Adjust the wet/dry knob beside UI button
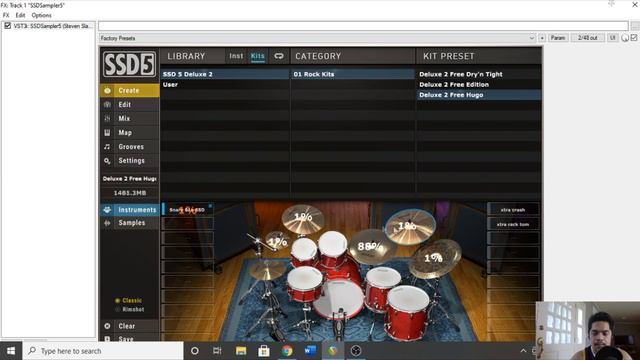This screenshot has width=640, height=360. pos(625,38)
